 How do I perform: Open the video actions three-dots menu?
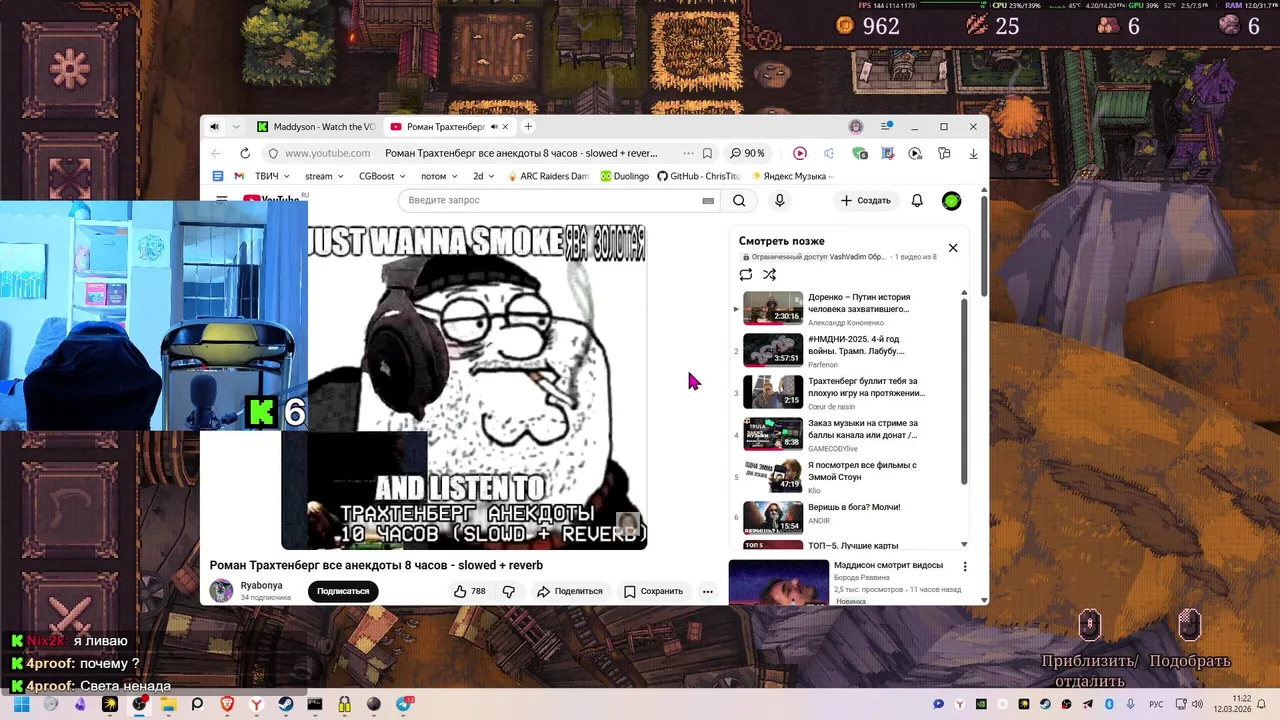(x=707, y=591)
